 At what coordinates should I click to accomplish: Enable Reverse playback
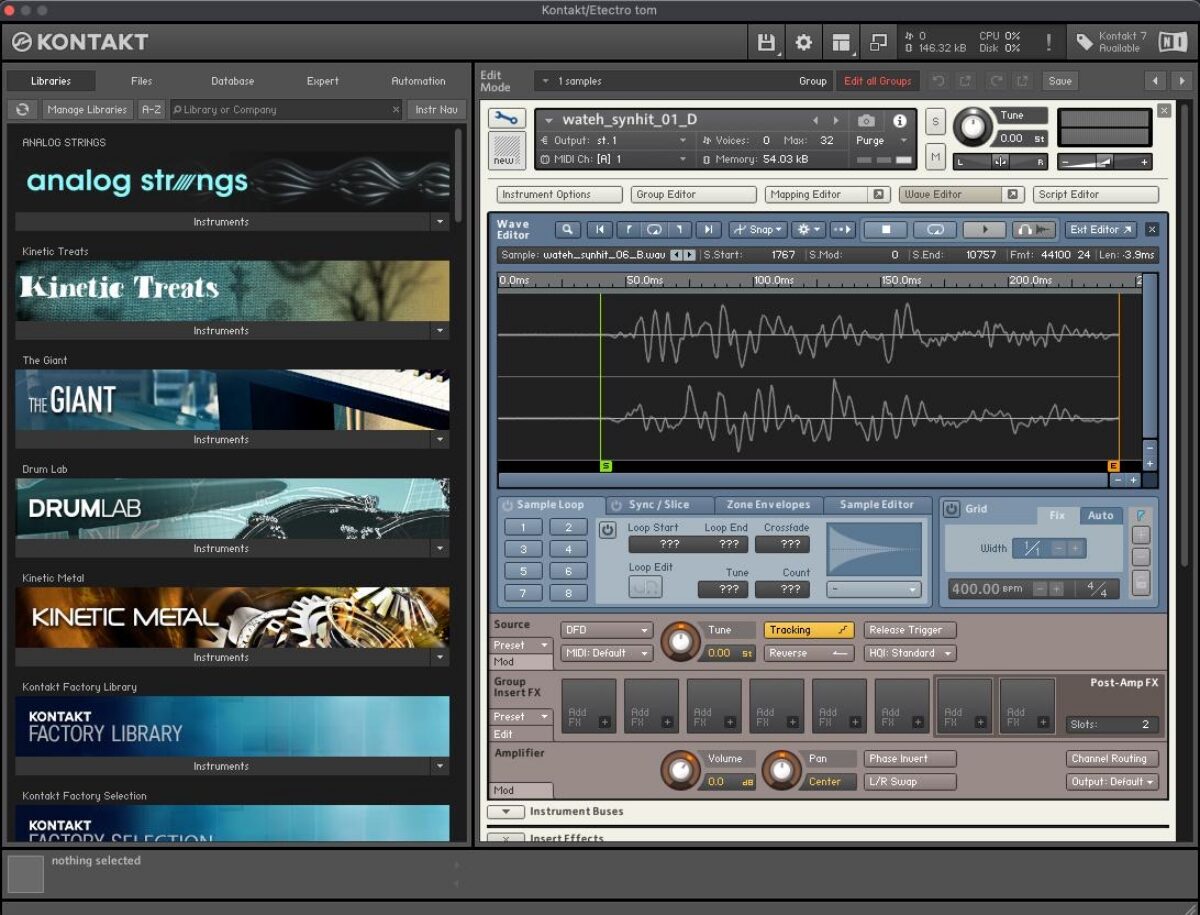(809, 653)
